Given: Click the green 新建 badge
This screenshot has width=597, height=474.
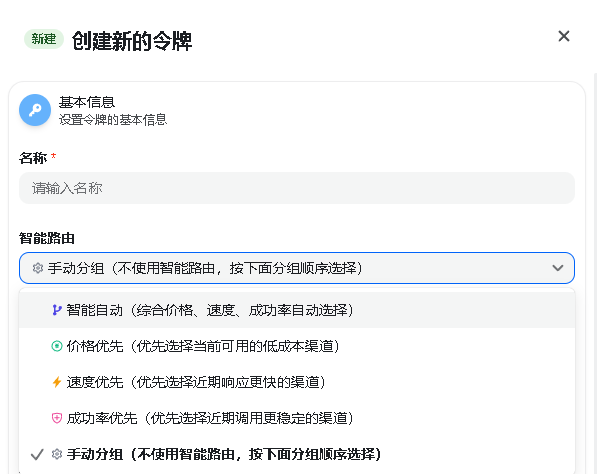Looking at the screenshot, I should 44,39.
